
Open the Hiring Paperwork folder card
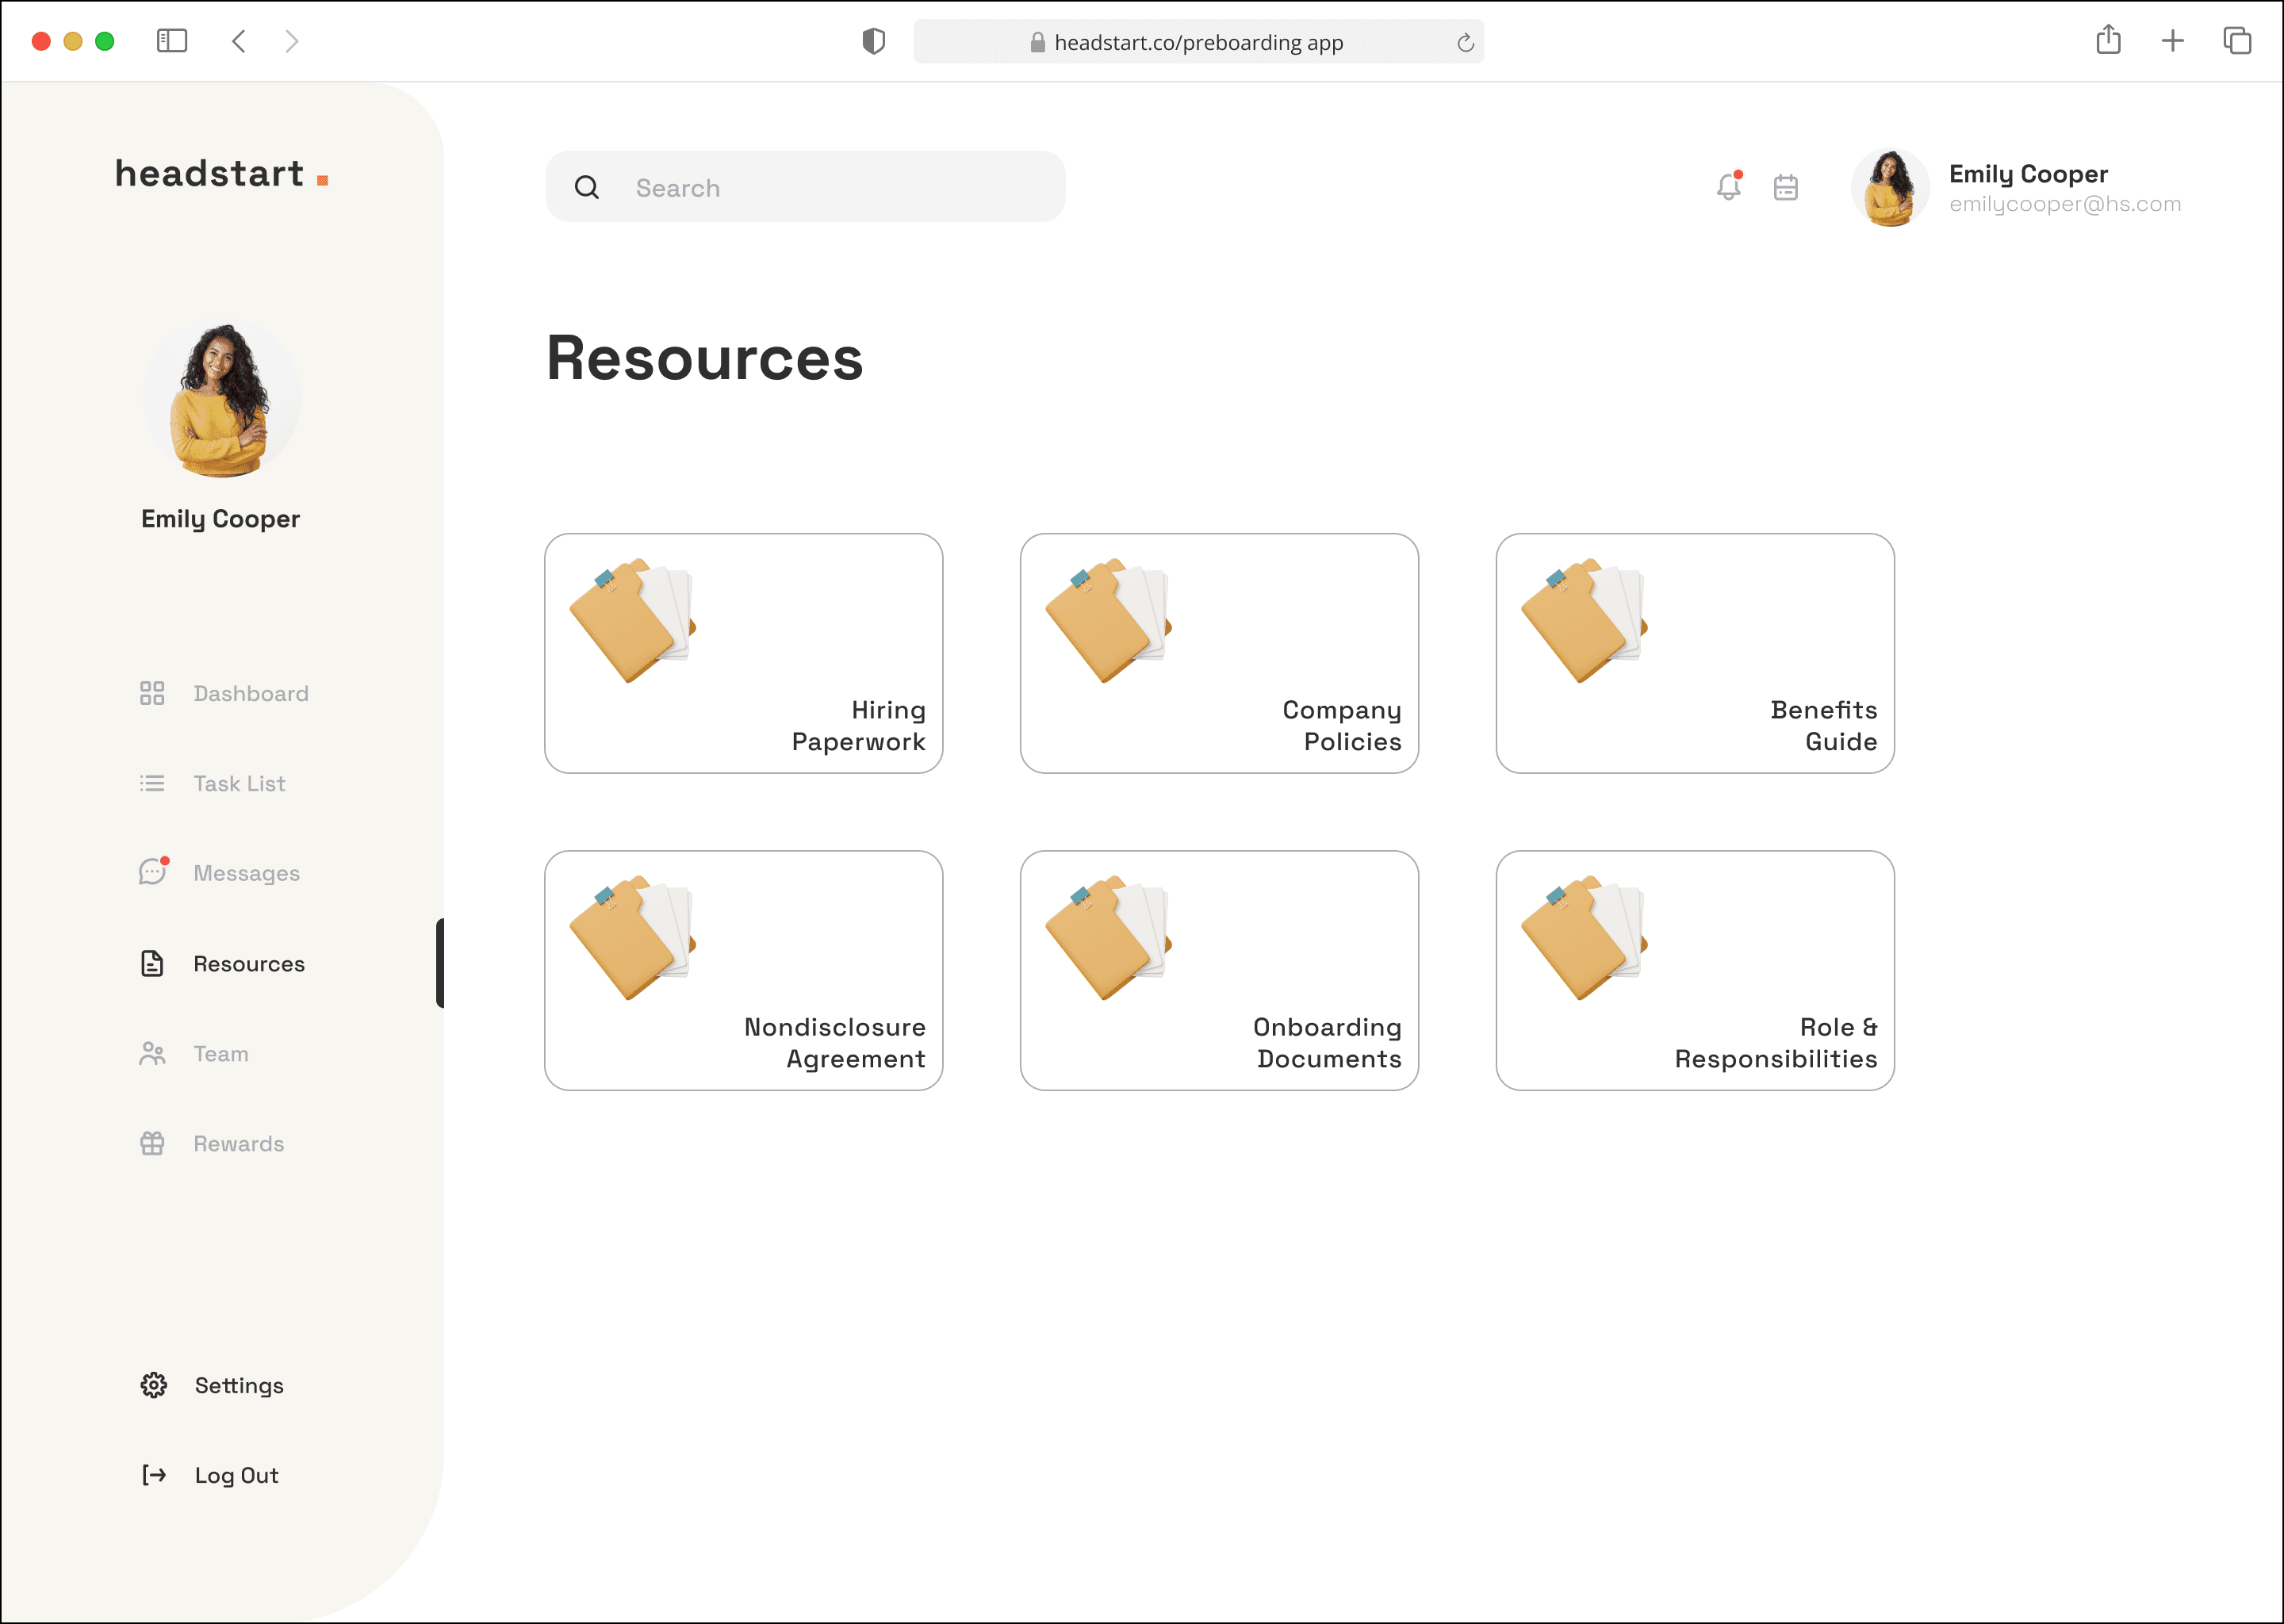click(x=743, y=653)
